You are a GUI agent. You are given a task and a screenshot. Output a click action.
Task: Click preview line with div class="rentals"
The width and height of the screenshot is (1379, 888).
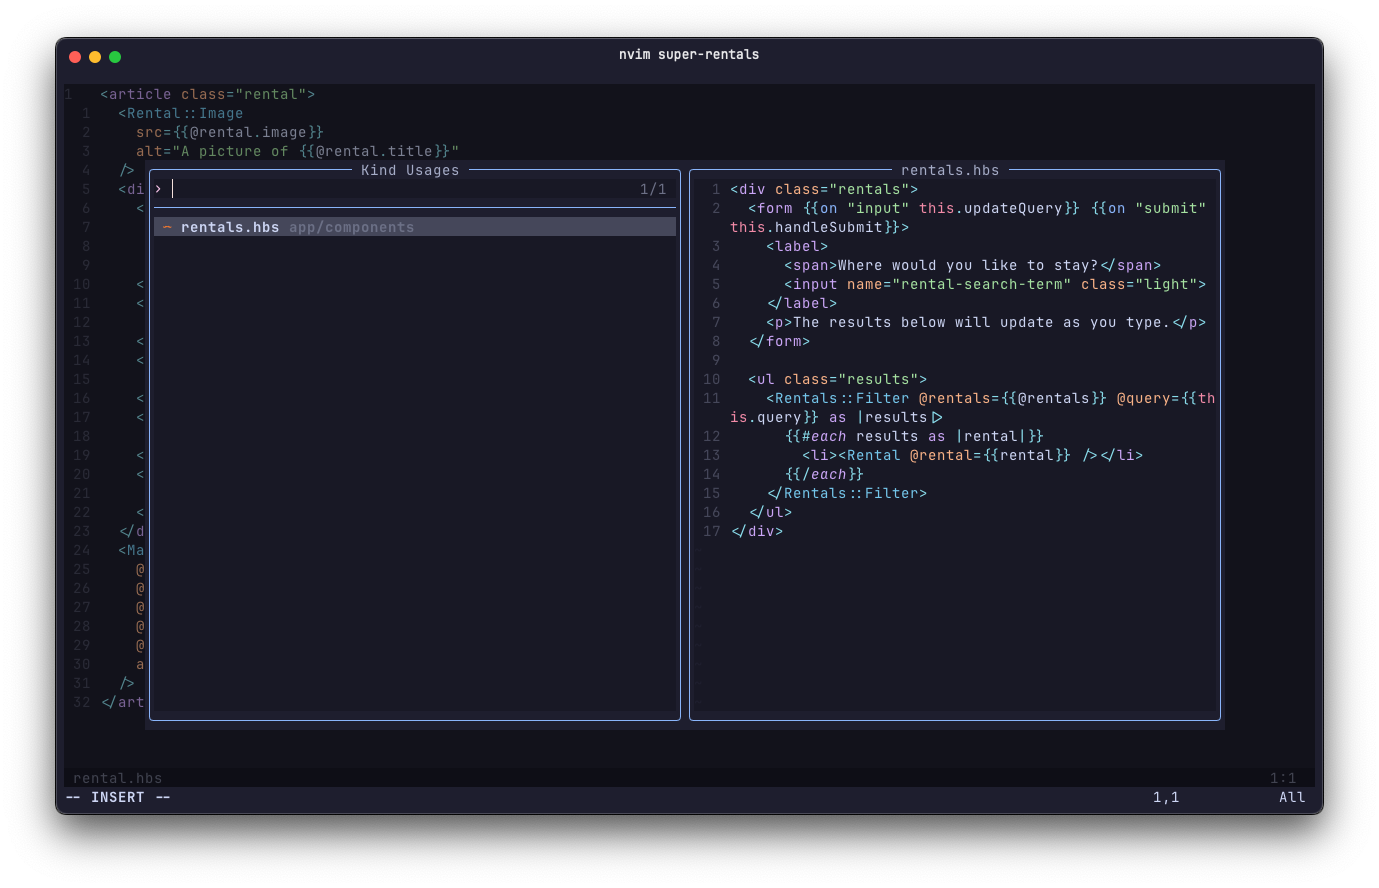pos(824,189)
